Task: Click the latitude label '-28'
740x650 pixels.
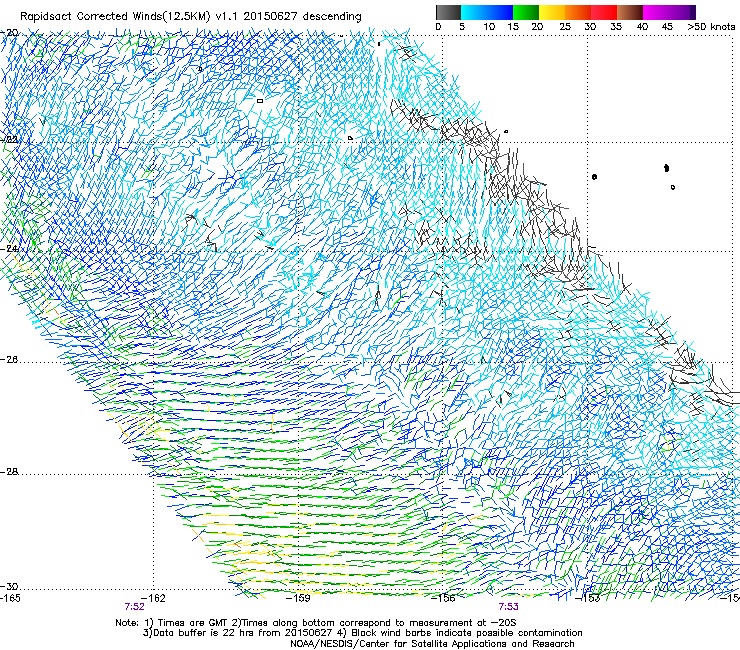Action: click(9, 472)
